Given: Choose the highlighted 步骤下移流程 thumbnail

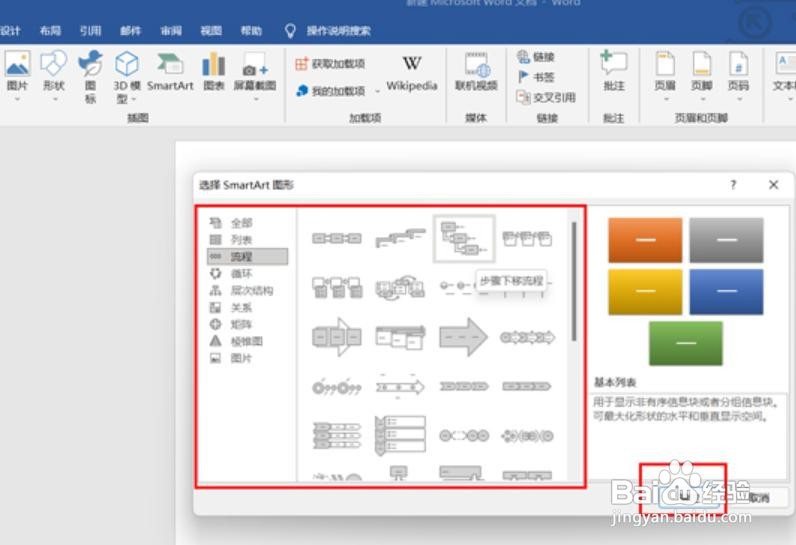Looking at the screenshot, I should (464, 239).
